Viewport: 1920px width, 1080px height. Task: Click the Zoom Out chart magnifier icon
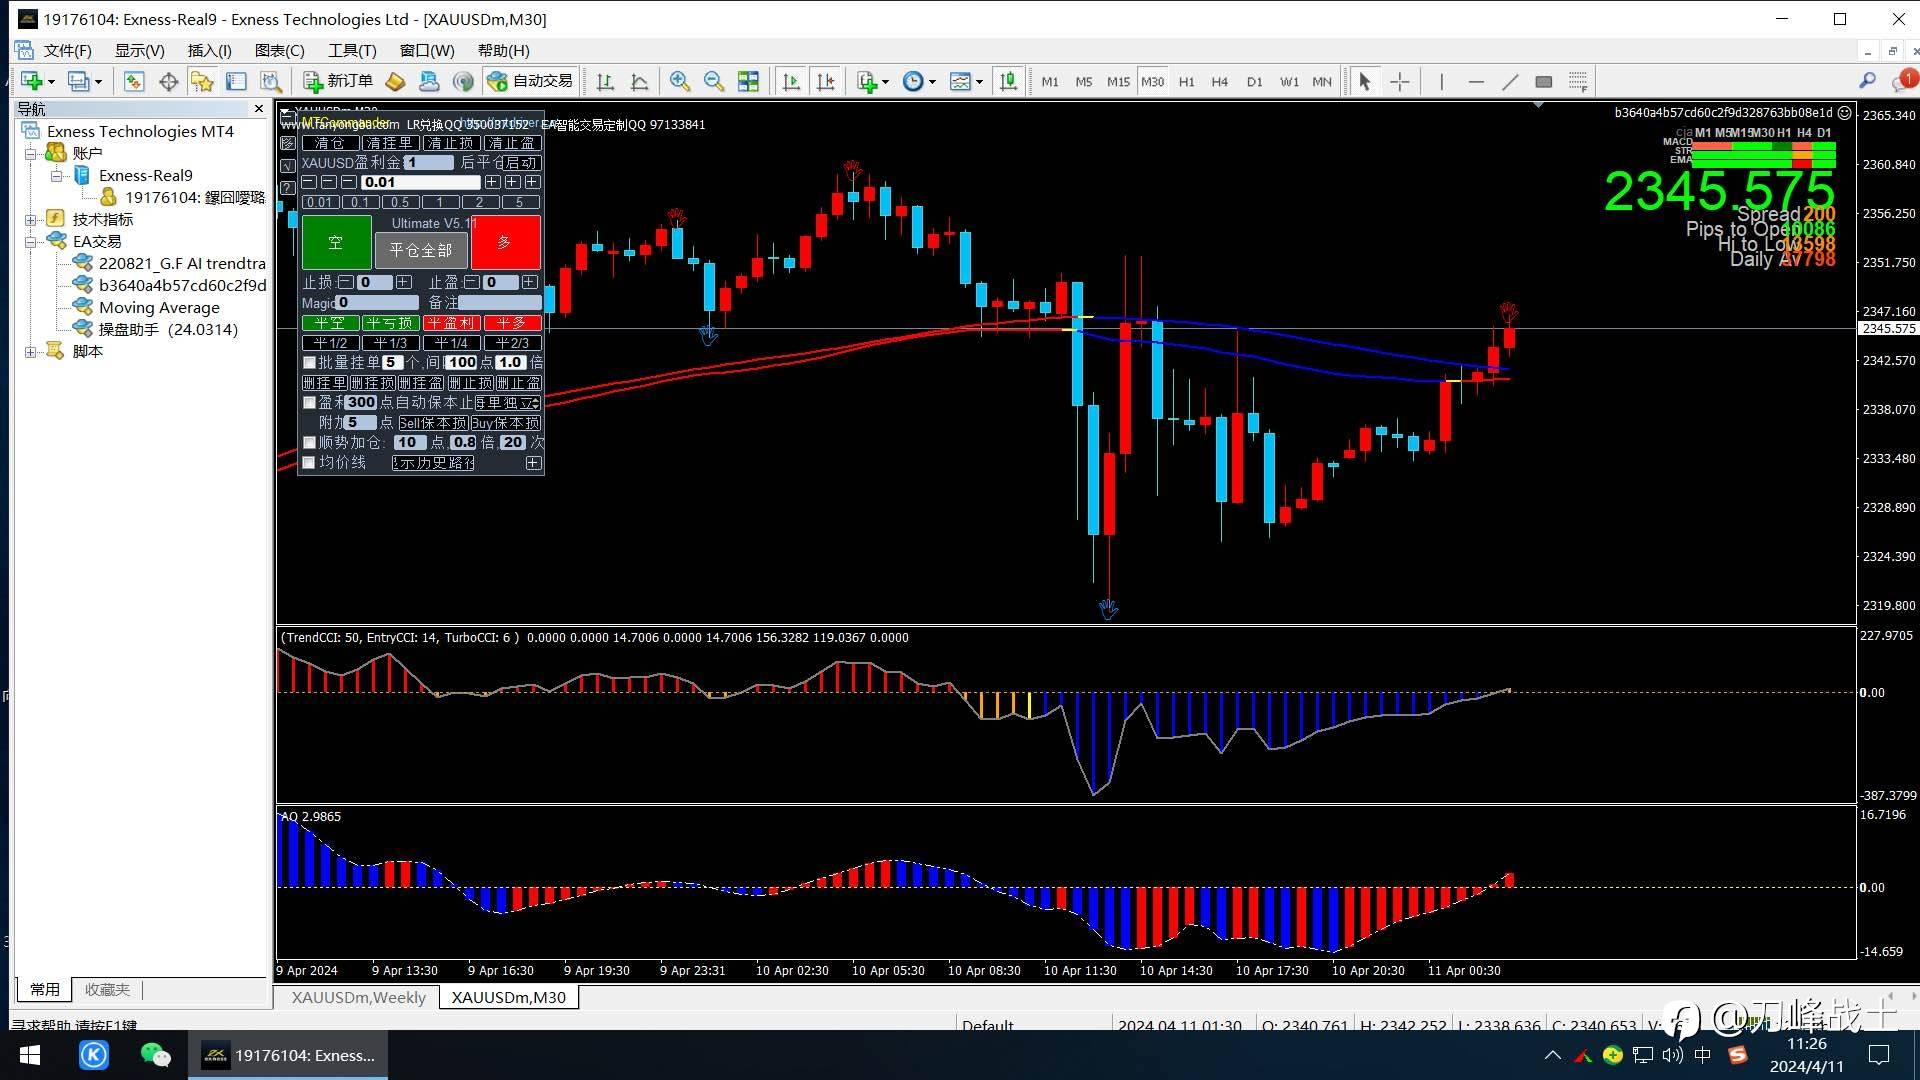click(713, 82)
